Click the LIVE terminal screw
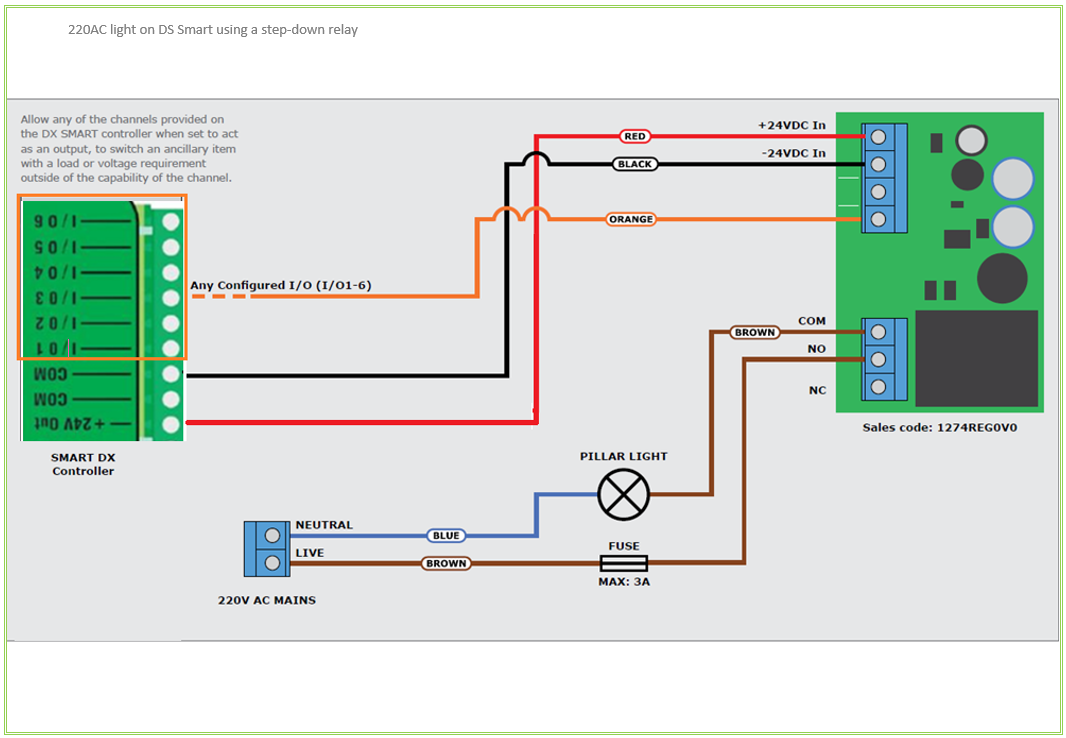 pos(272,563)
